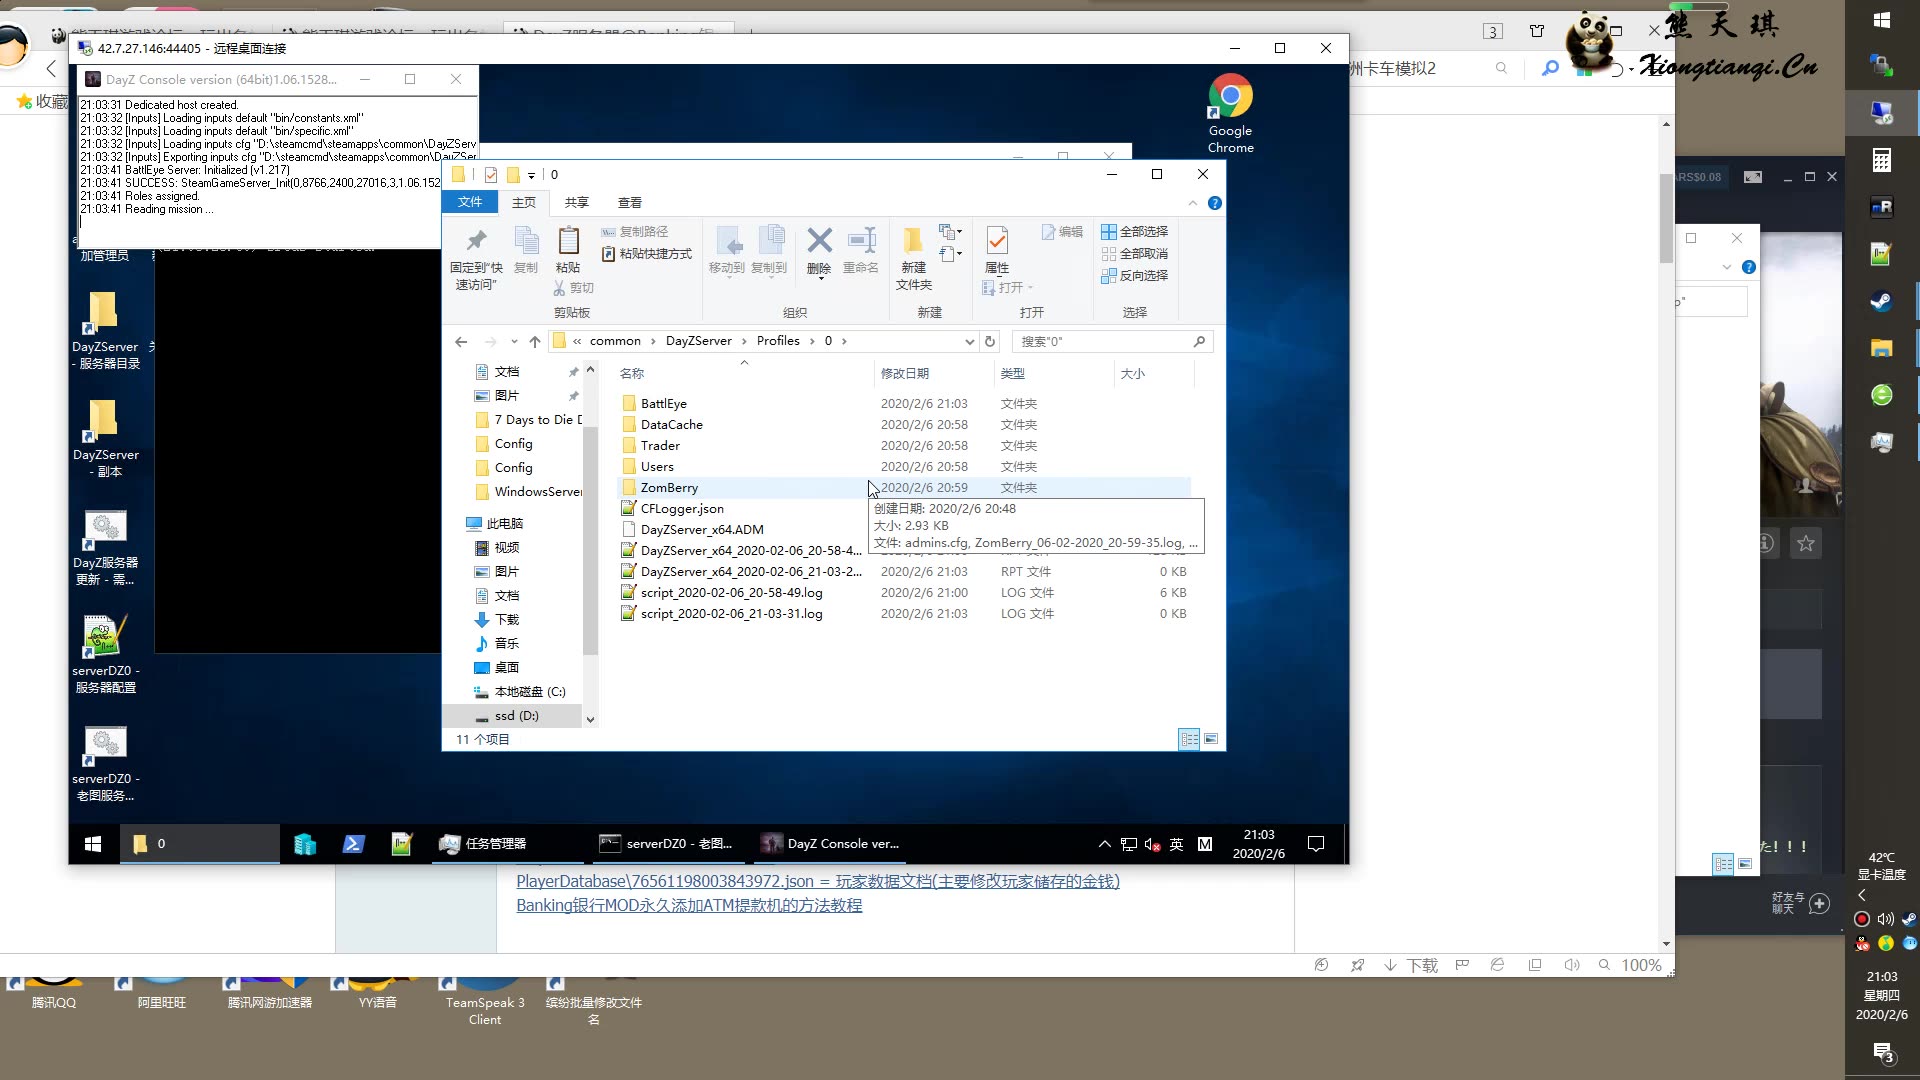Switch to details view layout toggle
This screenshot has width=1920, height=1080.
1189,739
